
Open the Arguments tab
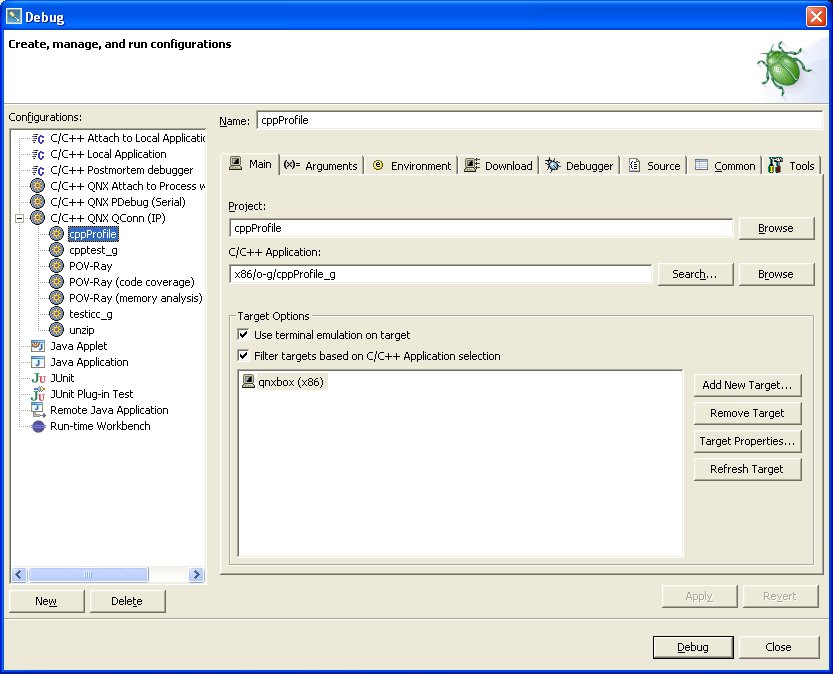(321, 165)
